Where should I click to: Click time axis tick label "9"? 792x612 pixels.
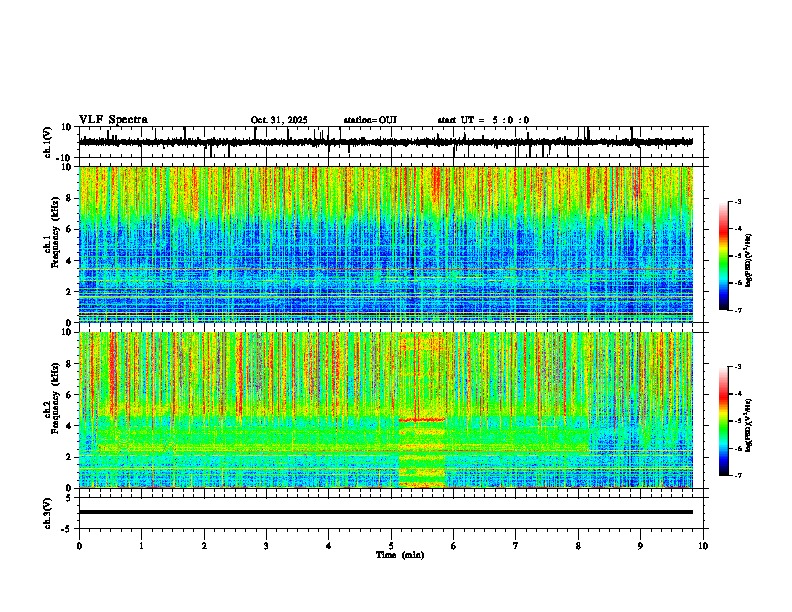coord(640,546)
